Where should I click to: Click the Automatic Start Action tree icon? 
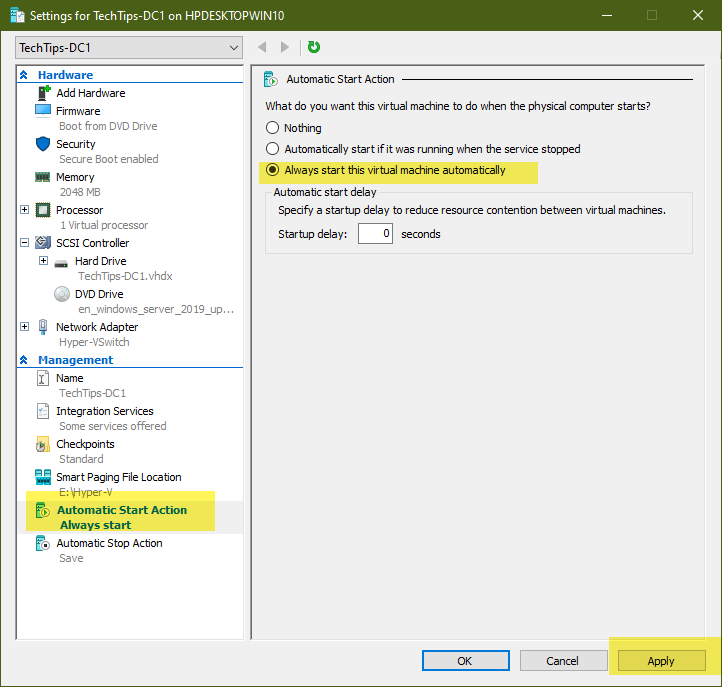42,510
